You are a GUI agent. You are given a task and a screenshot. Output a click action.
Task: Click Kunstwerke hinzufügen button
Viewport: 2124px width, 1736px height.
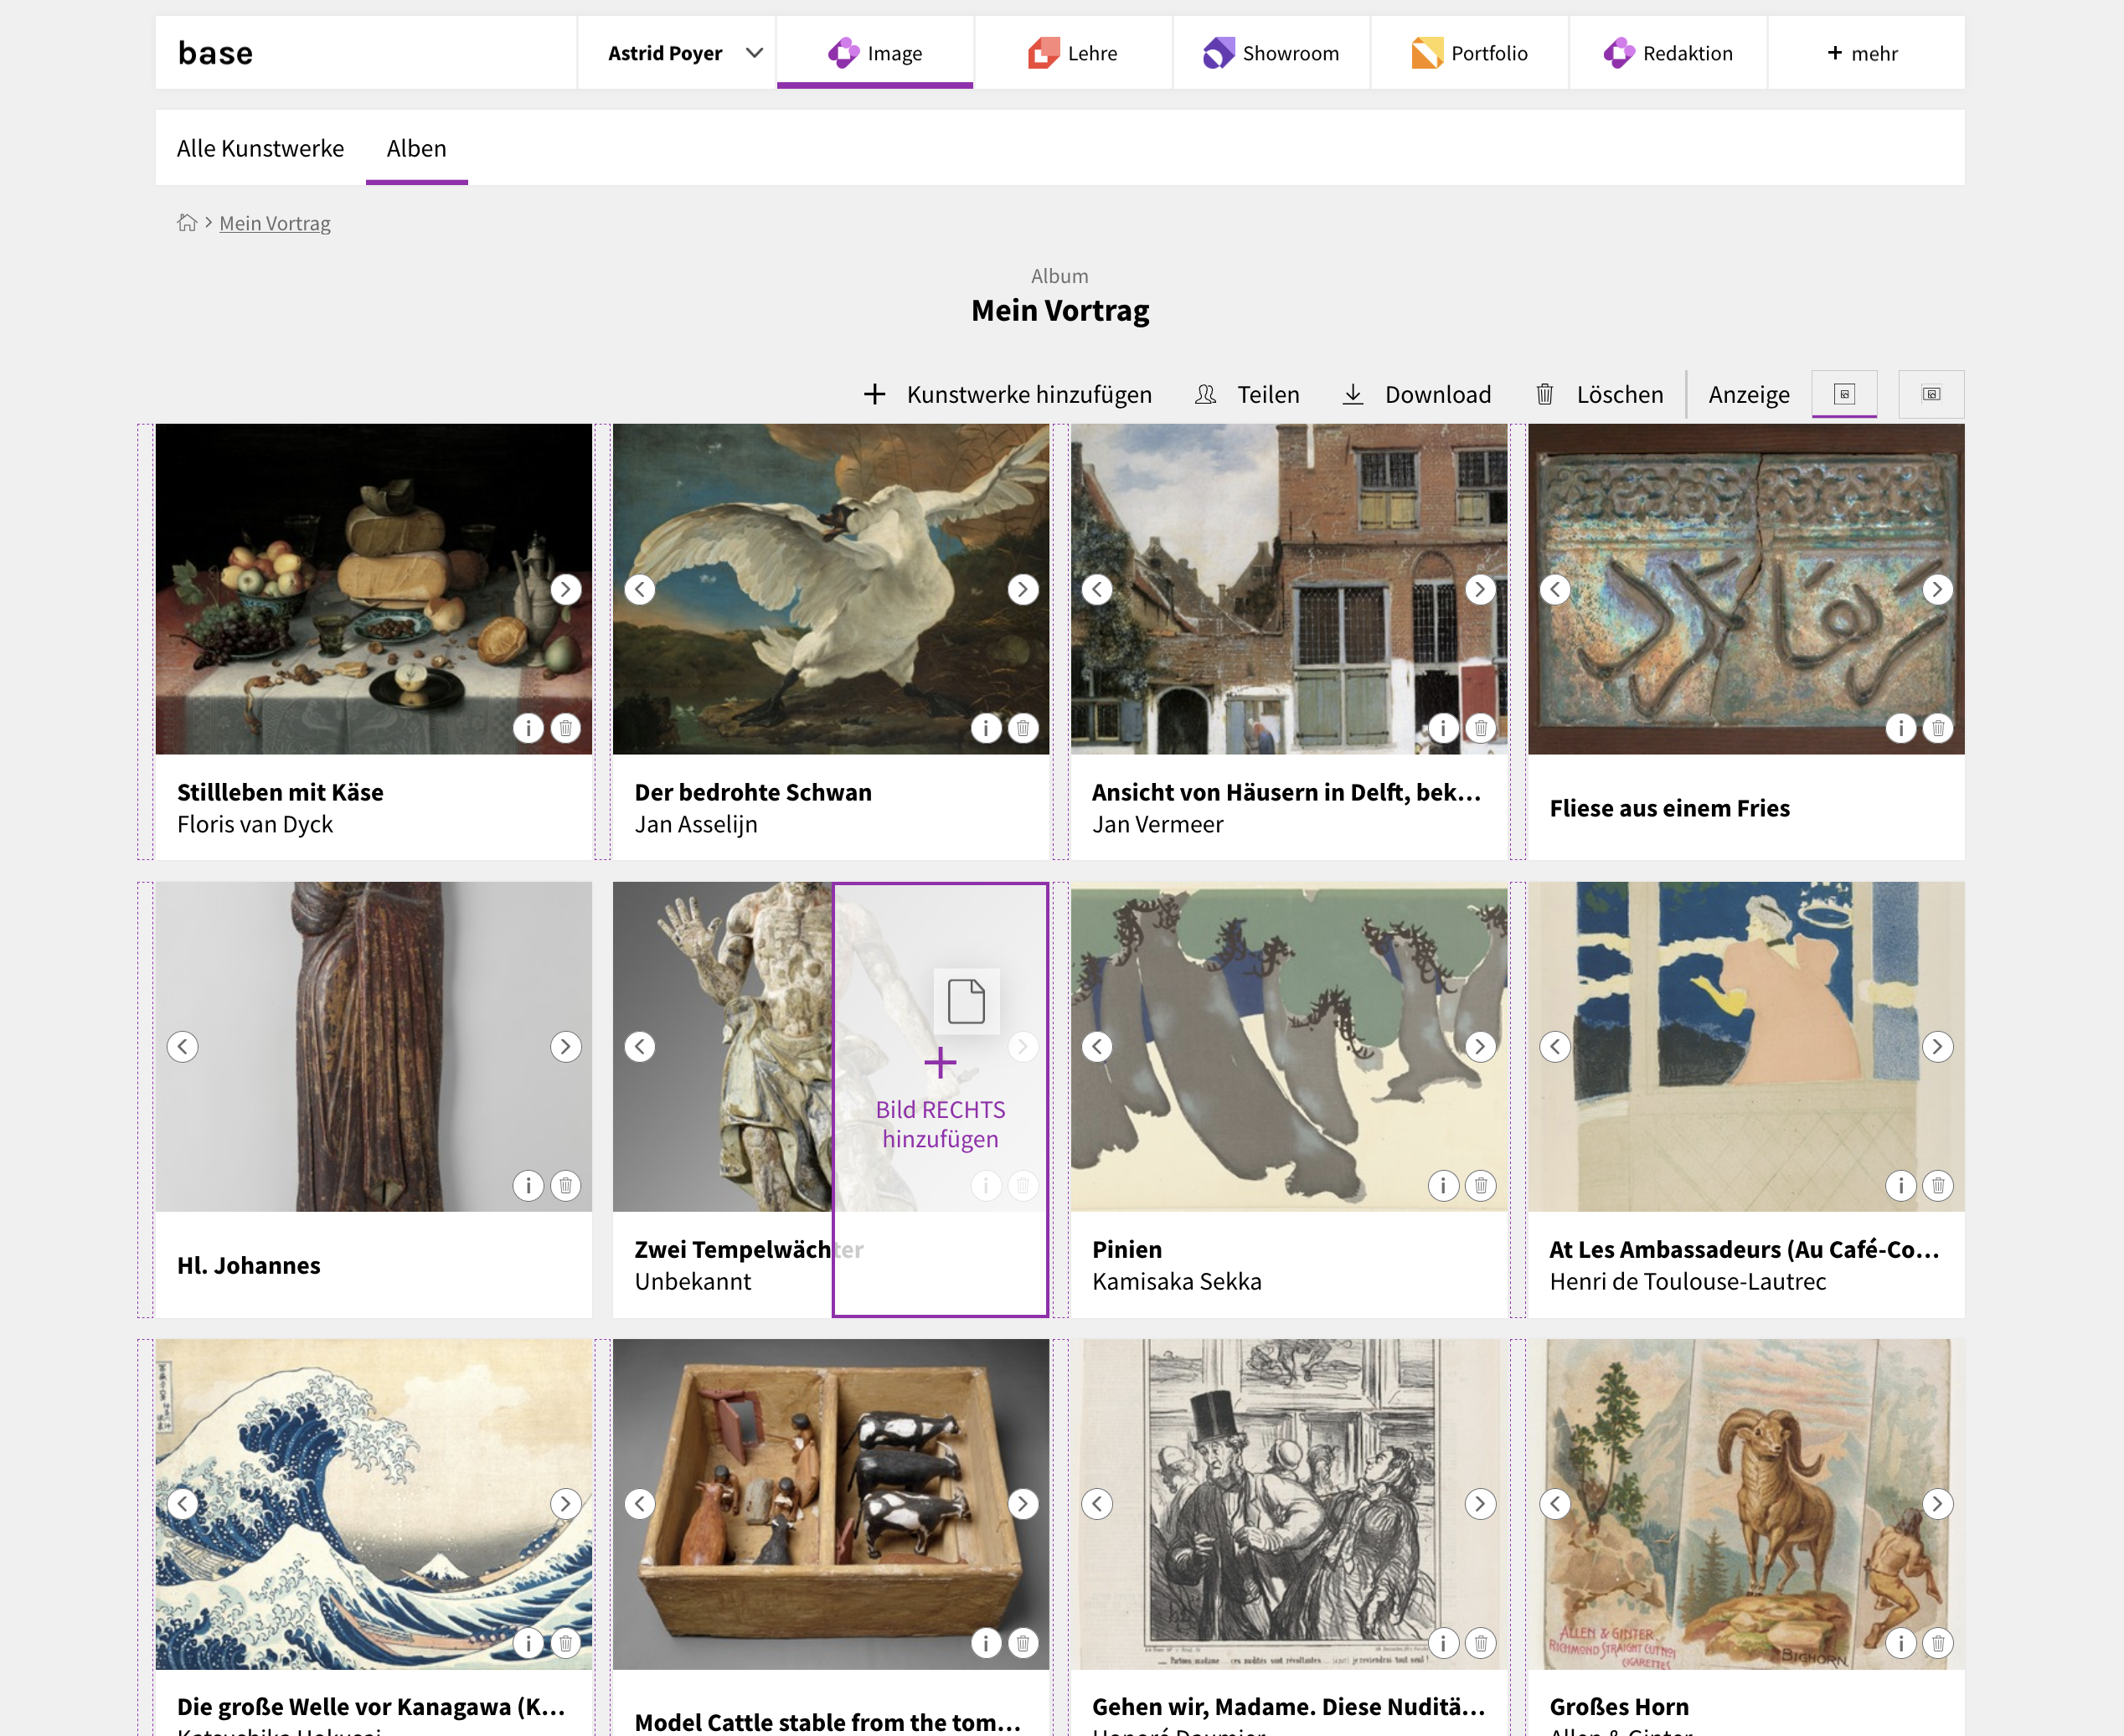click(x=1008, y=394)
